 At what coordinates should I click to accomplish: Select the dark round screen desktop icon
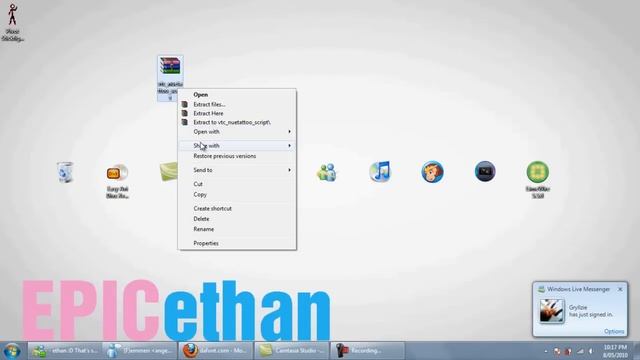click(x=485, y=171)
